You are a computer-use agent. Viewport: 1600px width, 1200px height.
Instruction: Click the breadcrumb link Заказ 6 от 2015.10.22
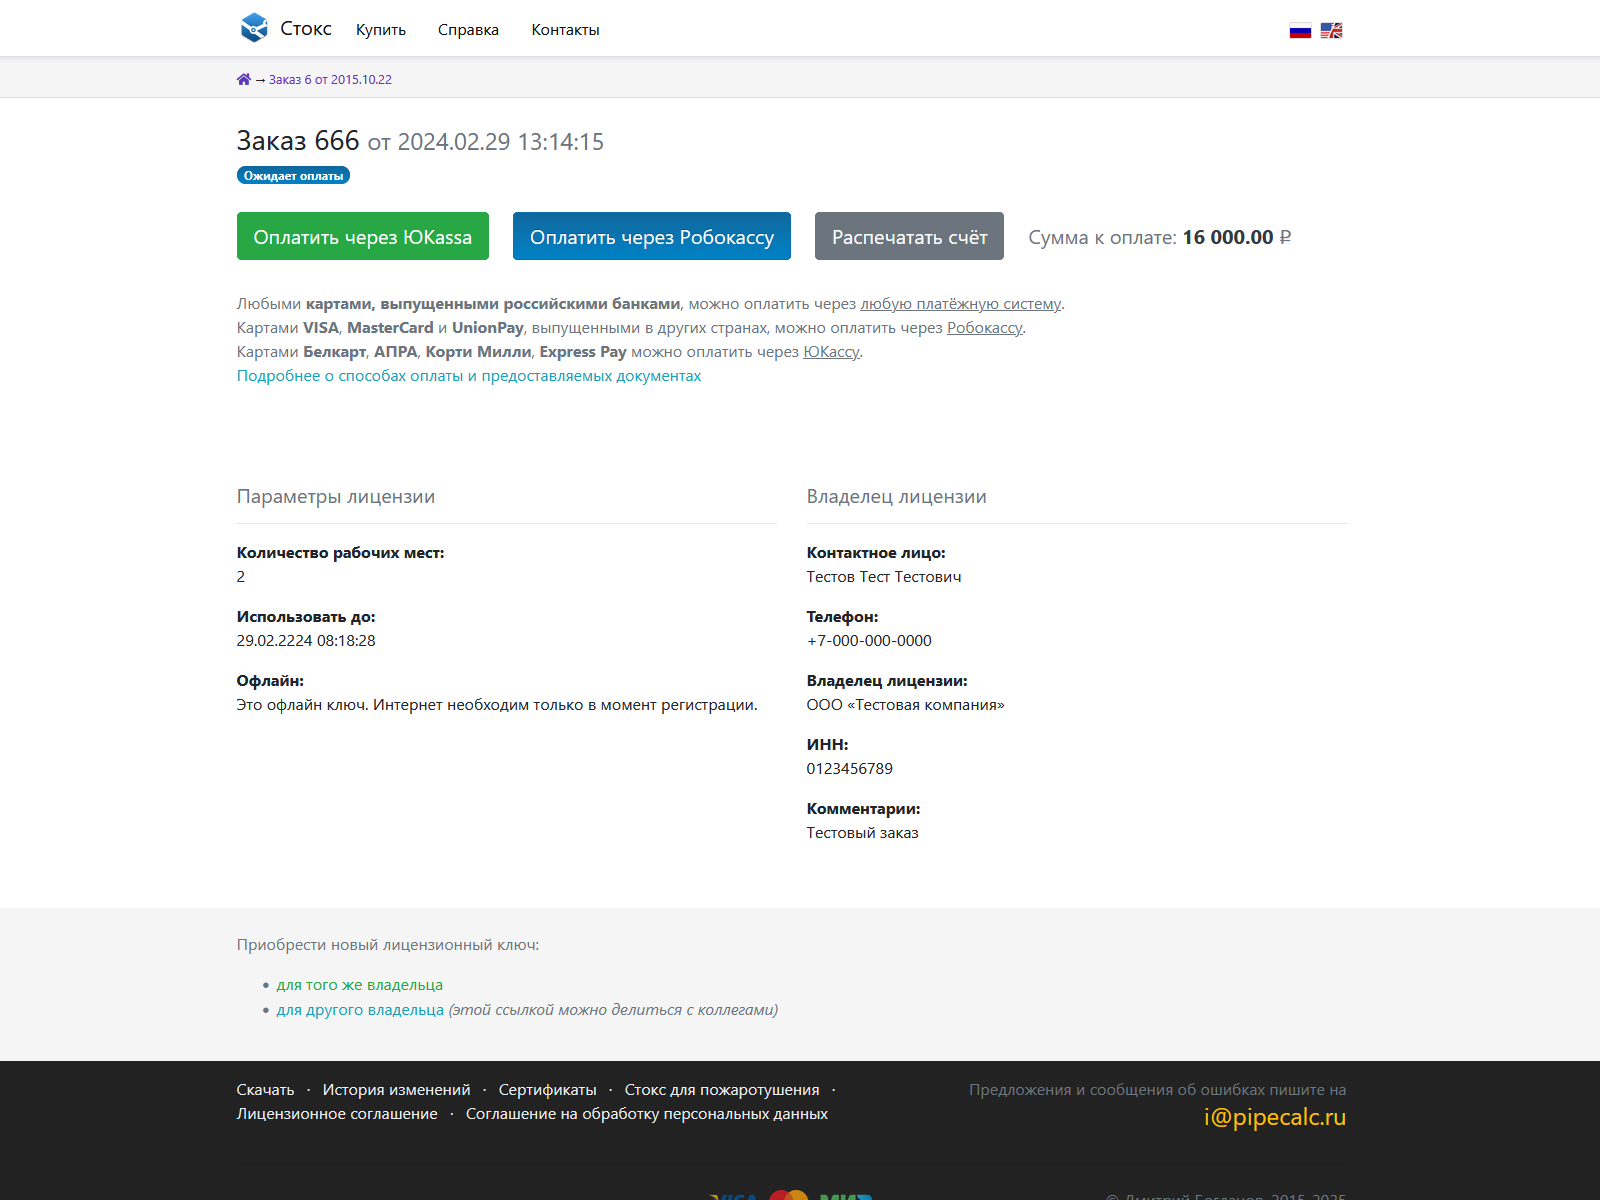[x=330, y=80]
